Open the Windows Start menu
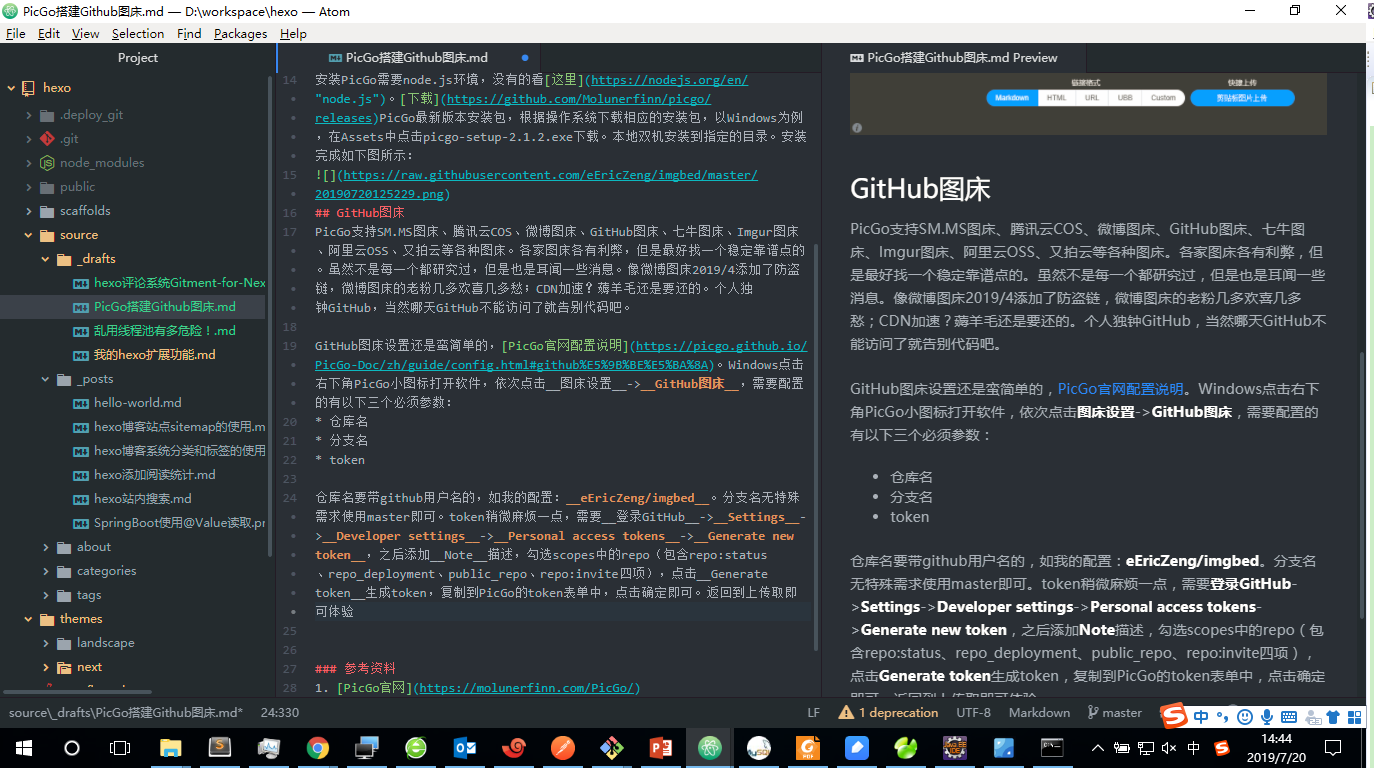Image resolution: width=1374 pixels, height=768 pixels. click(23, 747)
